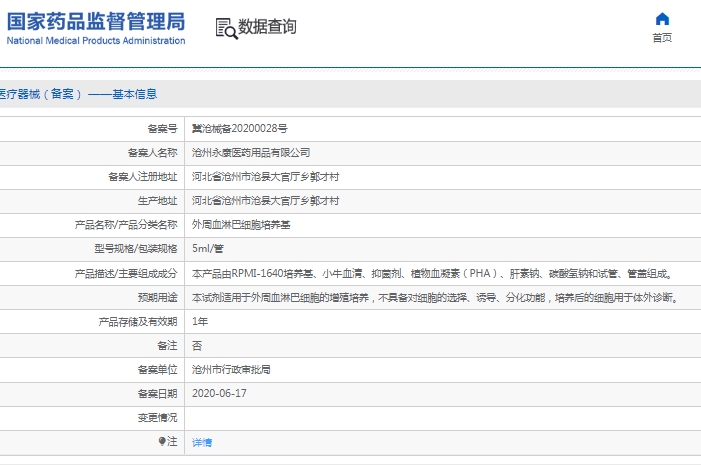Click the 型号规格/包装规格 row label

point(136,249)
